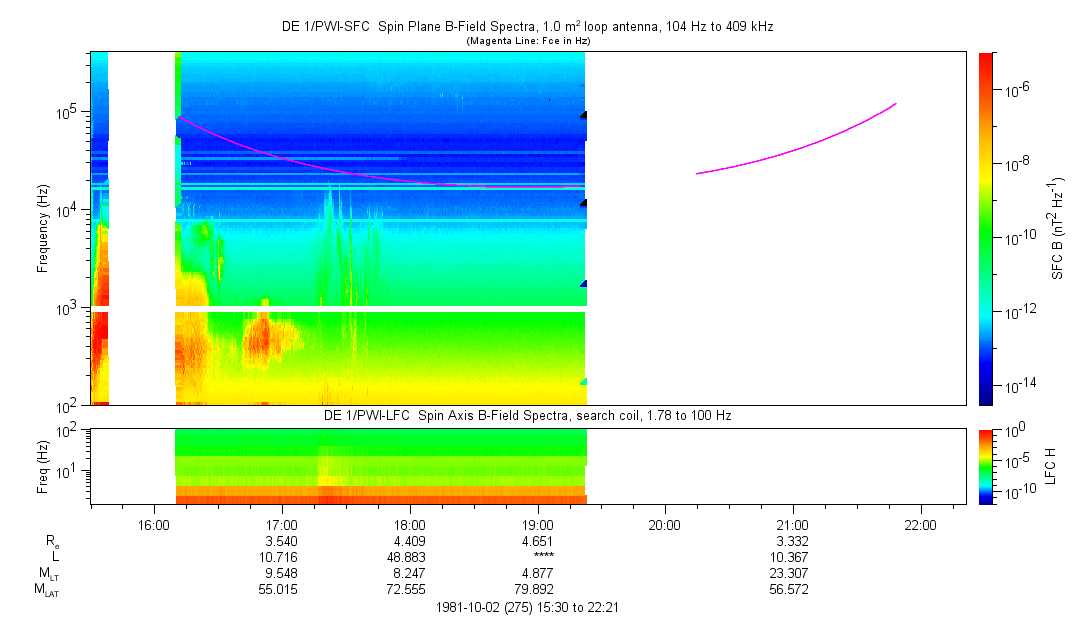
Task: Click the 20:00 time axis tick label
Action: tap(665, 524)
